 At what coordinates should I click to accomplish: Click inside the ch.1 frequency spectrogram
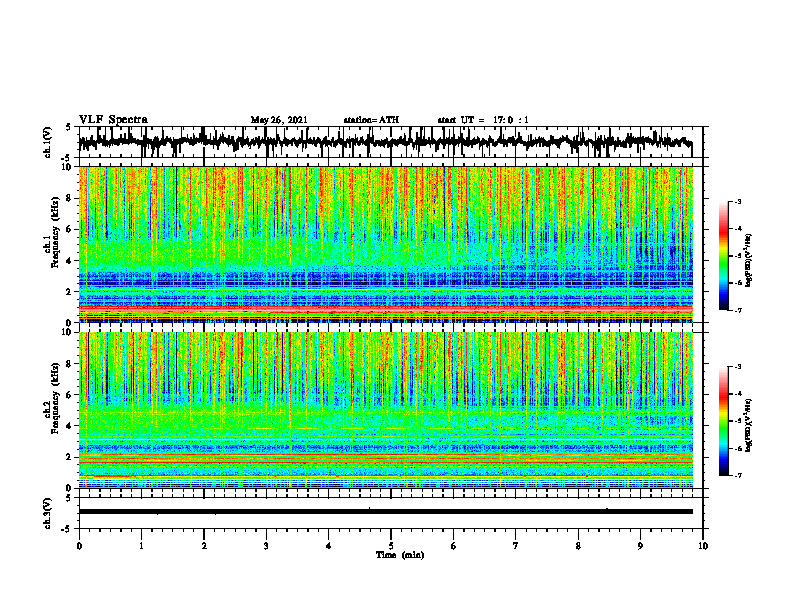(385, 244)
